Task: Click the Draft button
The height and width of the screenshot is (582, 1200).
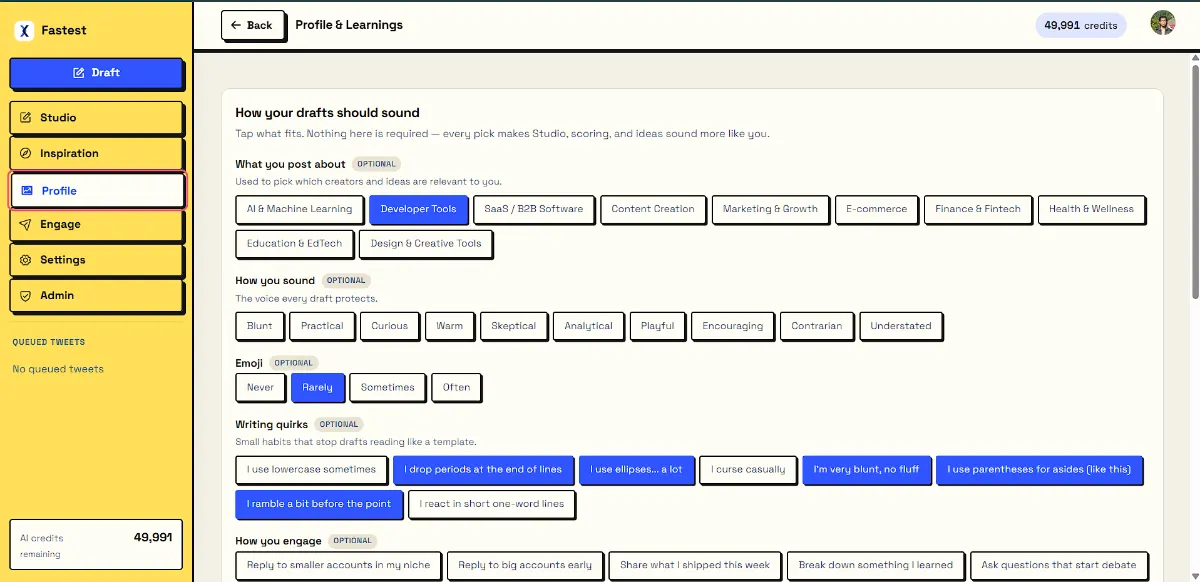Action: [x=96, y=73]
